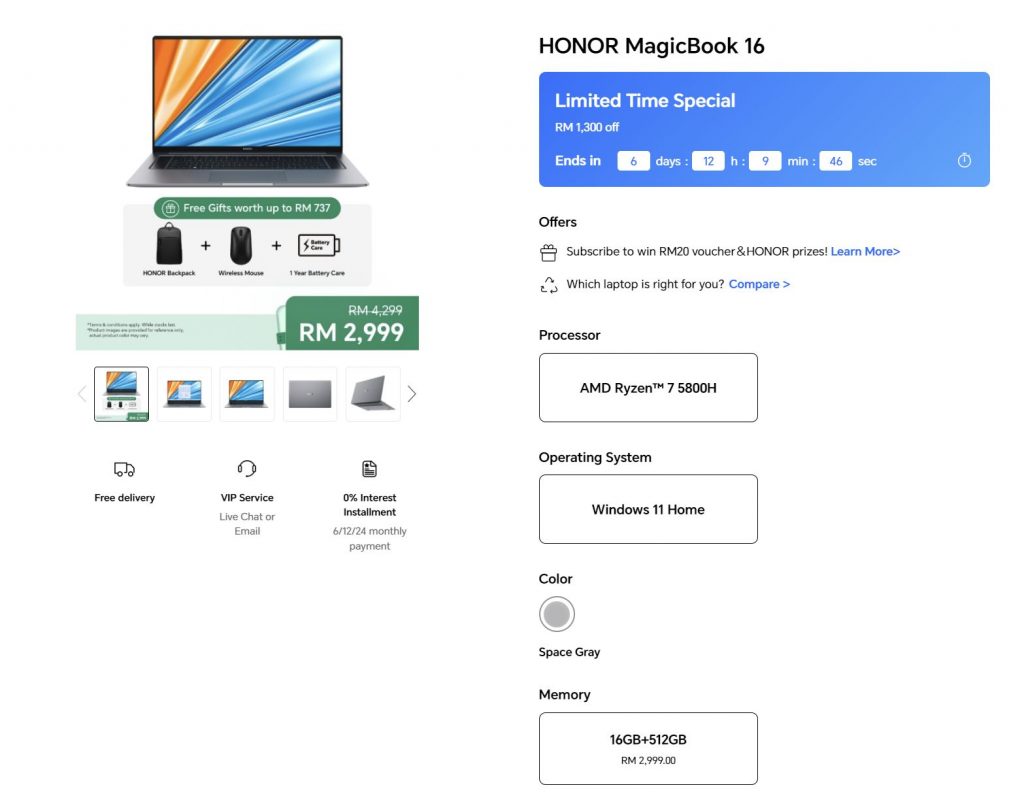Image resolution: width=1024 pixels, height=800 pixels.
Task: Click the green Free Gifts badge icon
Action: [x=170, y=208]
